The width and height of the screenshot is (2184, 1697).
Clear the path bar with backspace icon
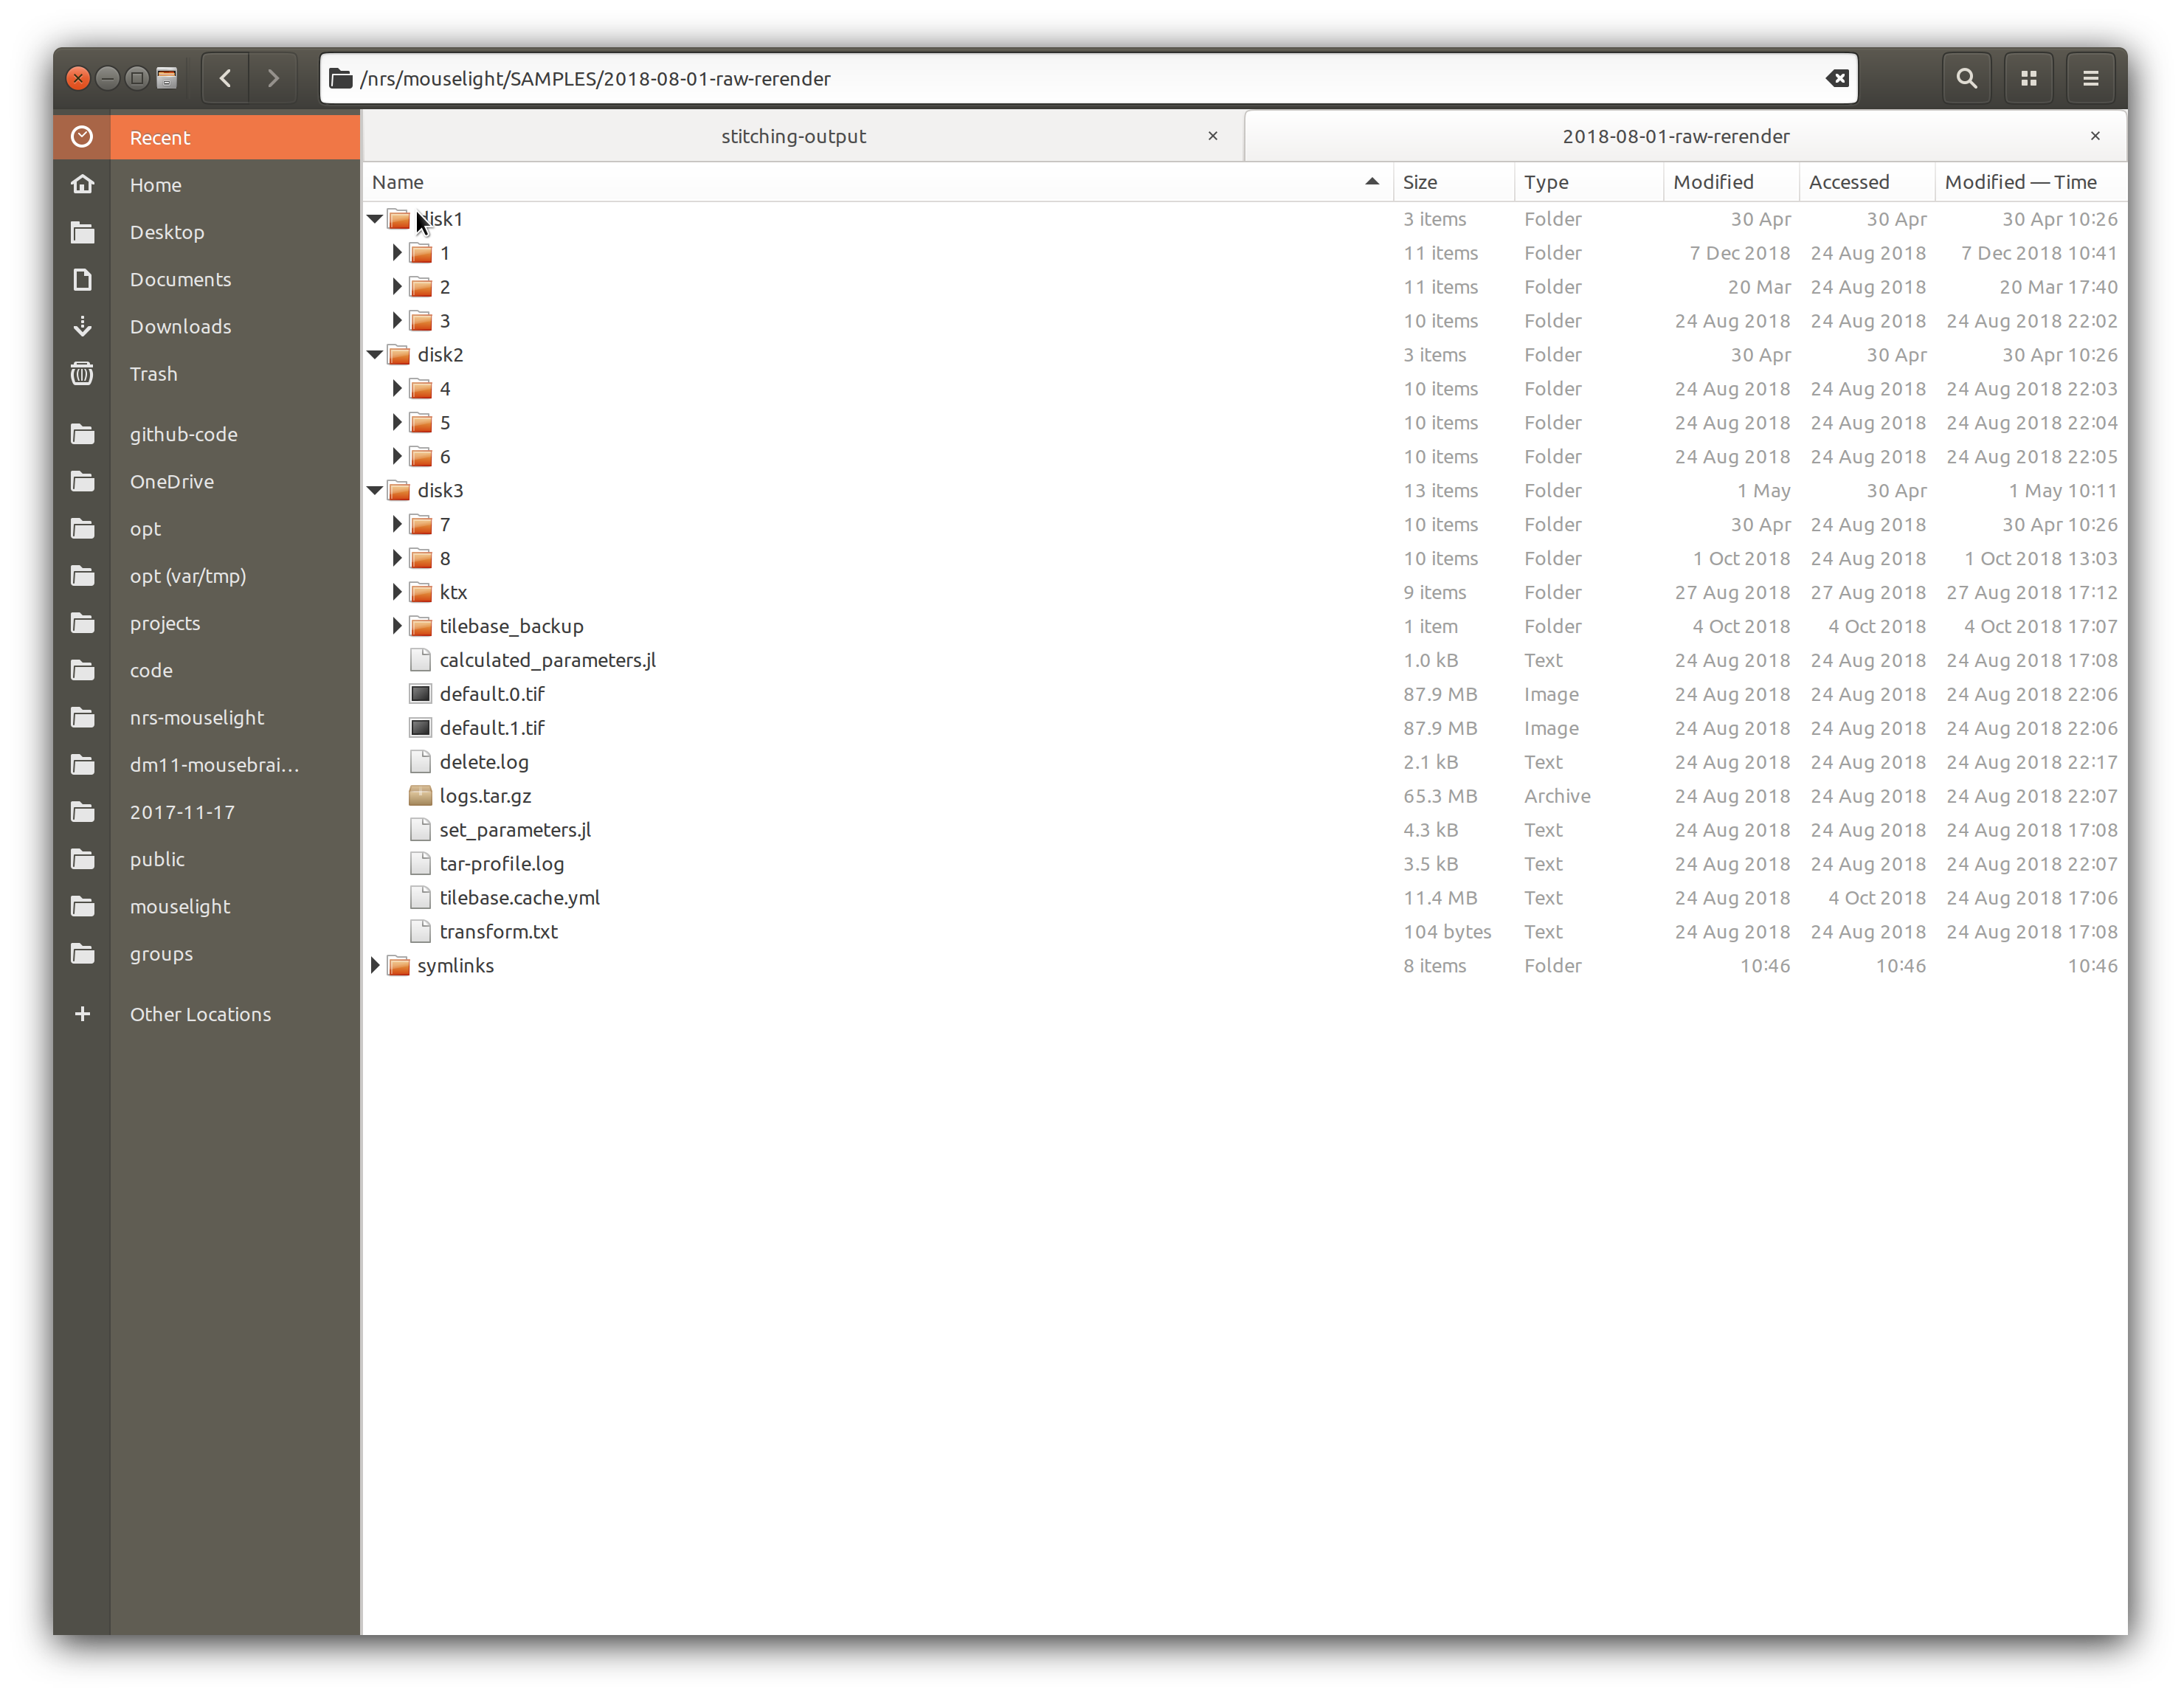tap(1836, 78)
